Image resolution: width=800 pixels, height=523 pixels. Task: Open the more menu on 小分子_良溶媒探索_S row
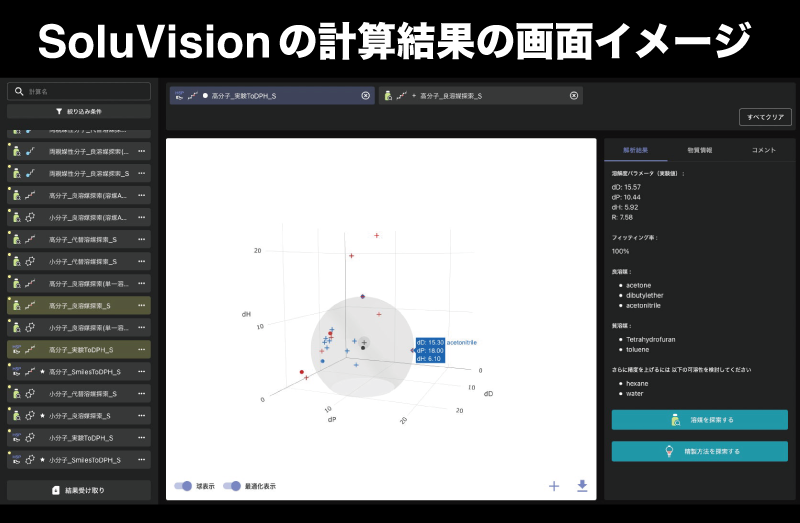pos(141,415)
